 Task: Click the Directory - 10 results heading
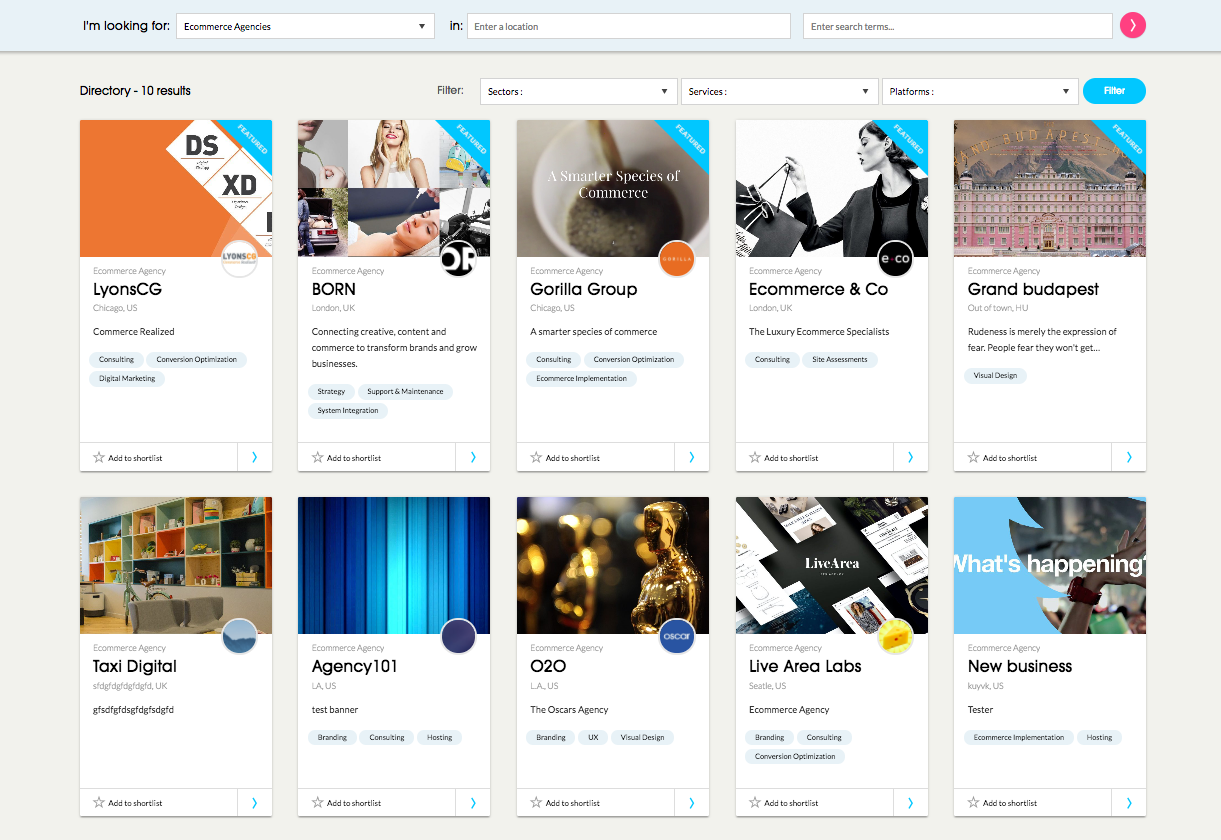tap(135, 91)
